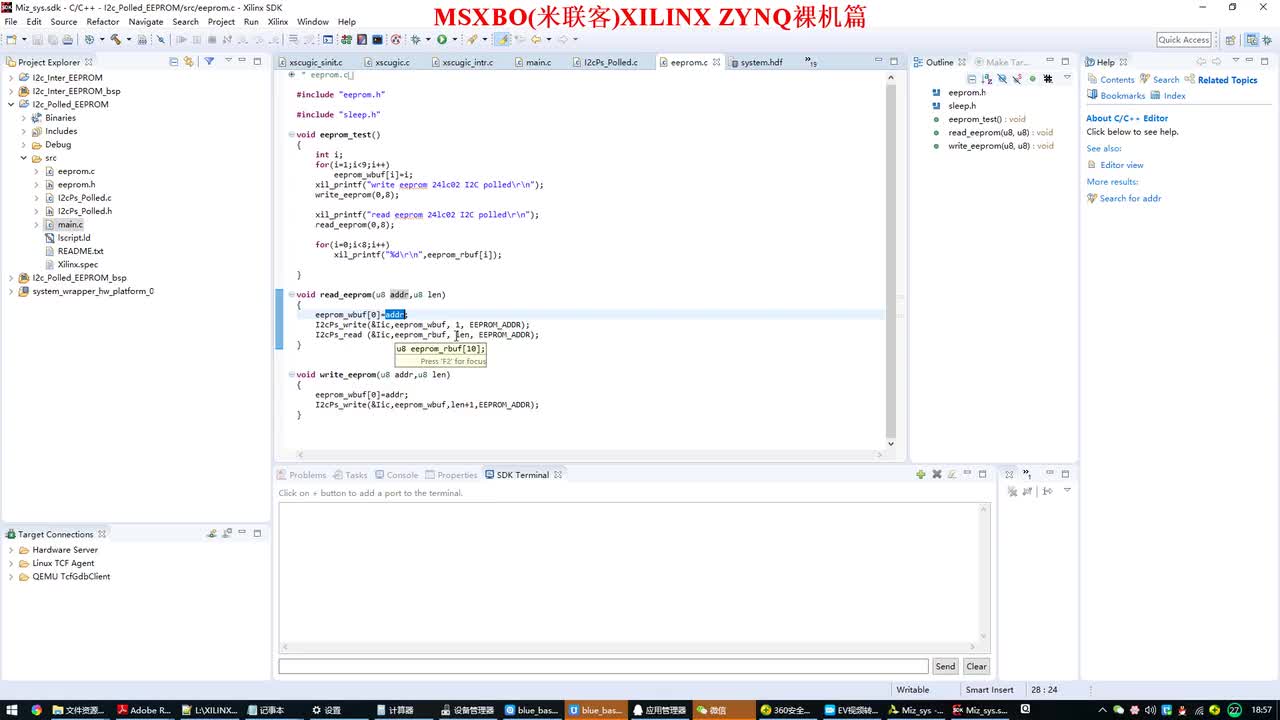
Task: Toggle Hide Non-Public Members green dot icon
Action: [x=1032, y=79]
